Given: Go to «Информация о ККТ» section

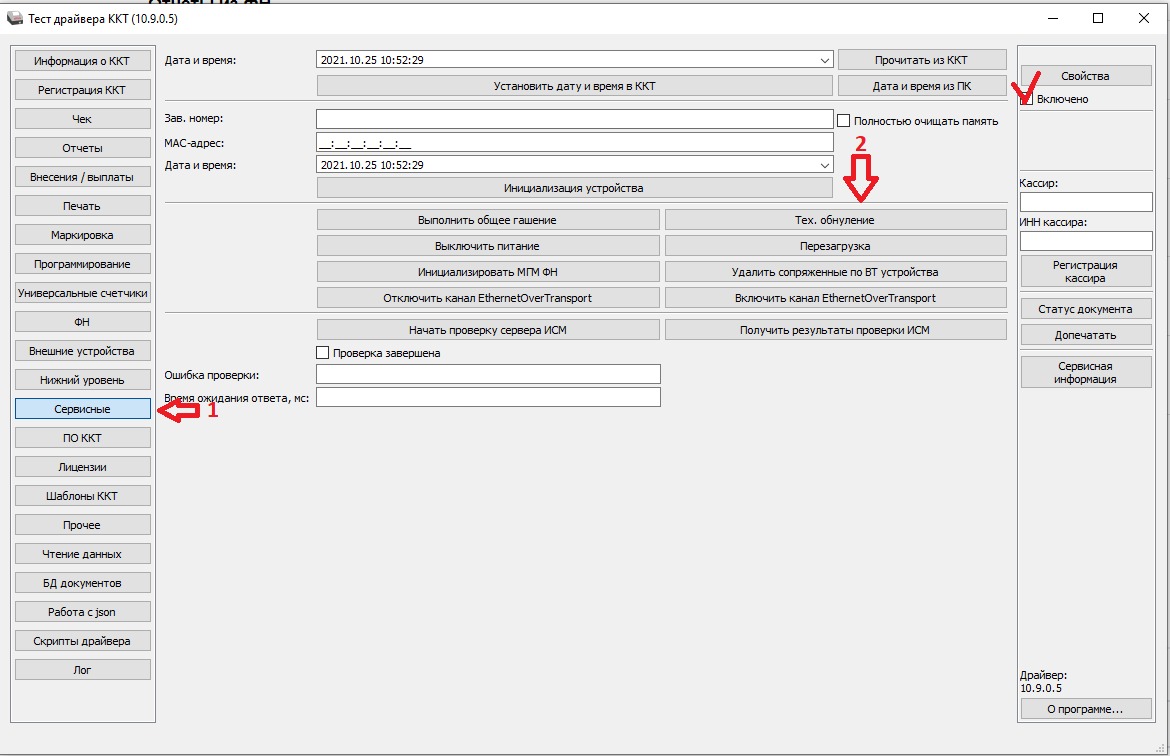Looking at the screenshot, I should tap(82, 61).
